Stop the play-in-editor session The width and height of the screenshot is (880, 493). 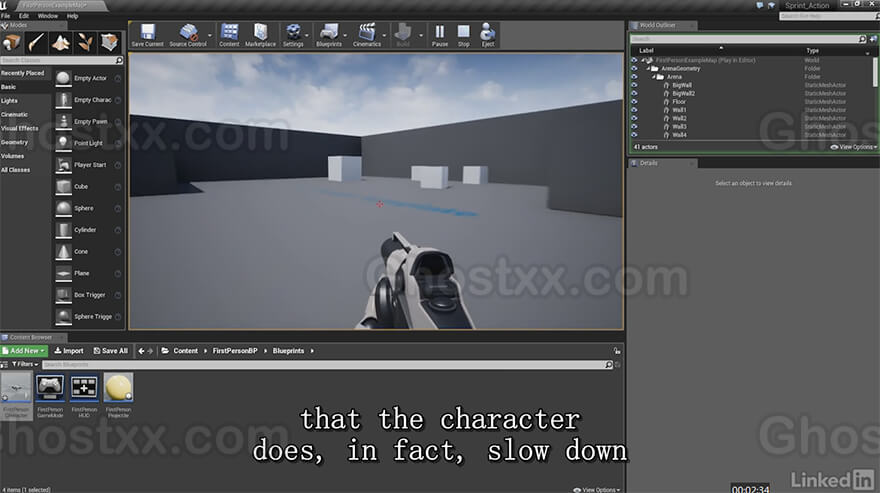pos(464,35)
